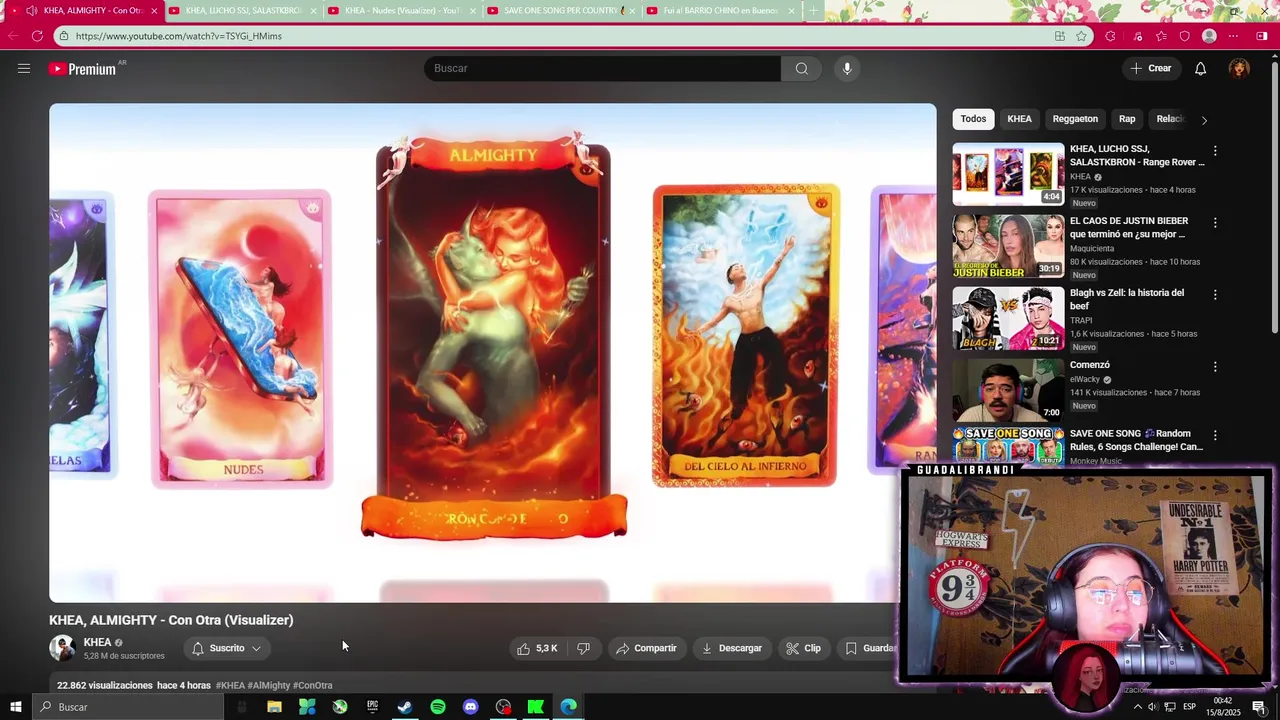
Task: Open Spotify from the taskbar
Action: (x=438, y=707)
